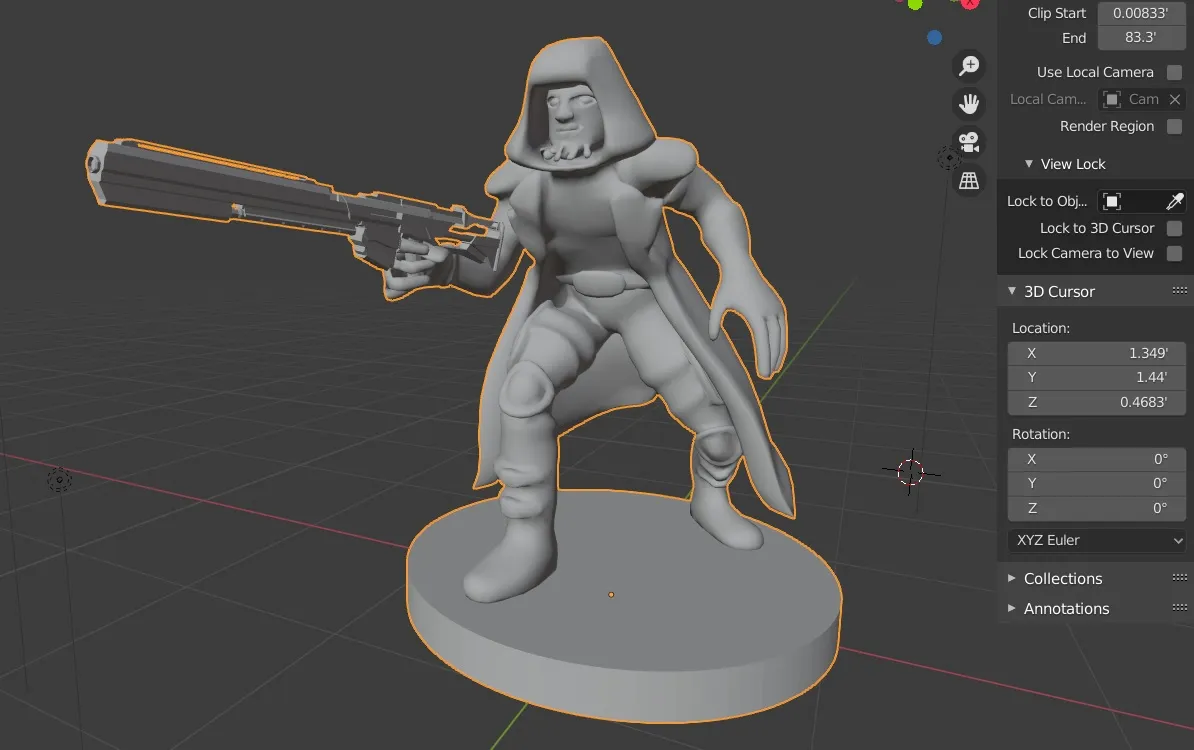Toggle Lock to 3D Cursor checkbox
The image size is (1194, 750).
pyautogui.click(x=1174, y=228)
